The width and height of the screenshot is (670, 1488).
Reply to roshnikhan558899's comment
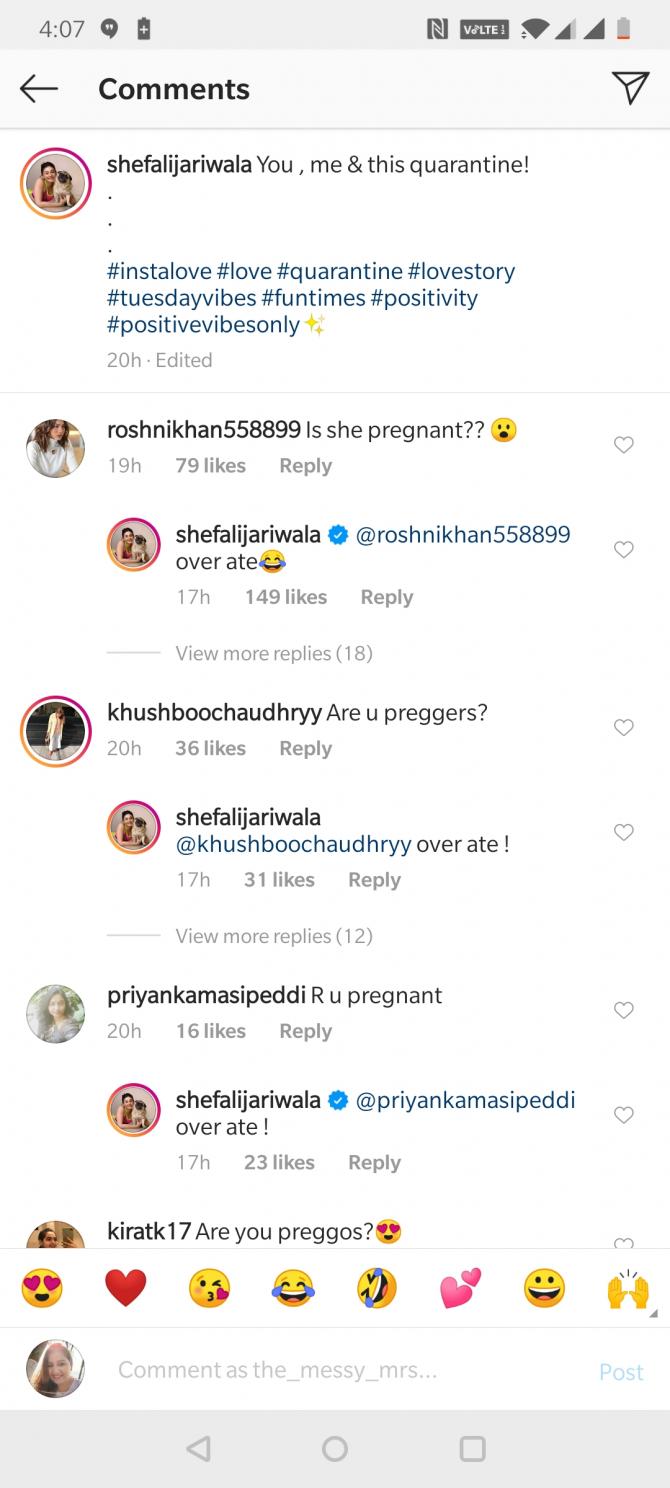pyautogui.click(x=305, y=466)
